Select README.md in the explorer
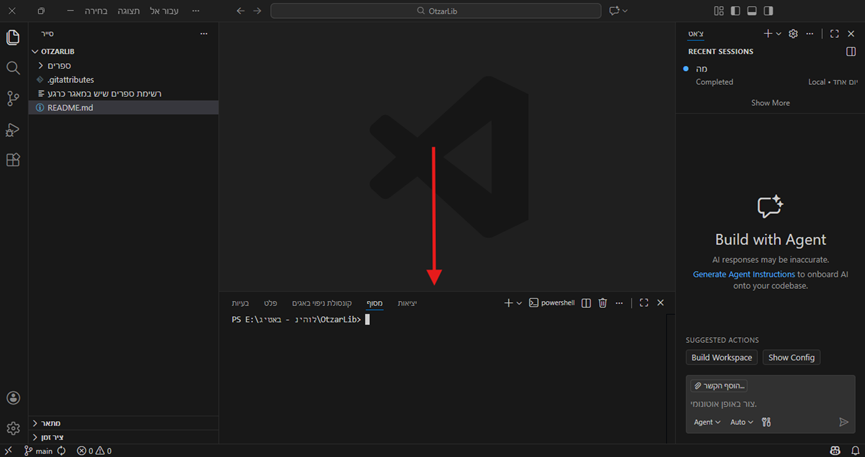Image resolution: width=865 pixels, height=457 pixels. click(x=70, y=107)
